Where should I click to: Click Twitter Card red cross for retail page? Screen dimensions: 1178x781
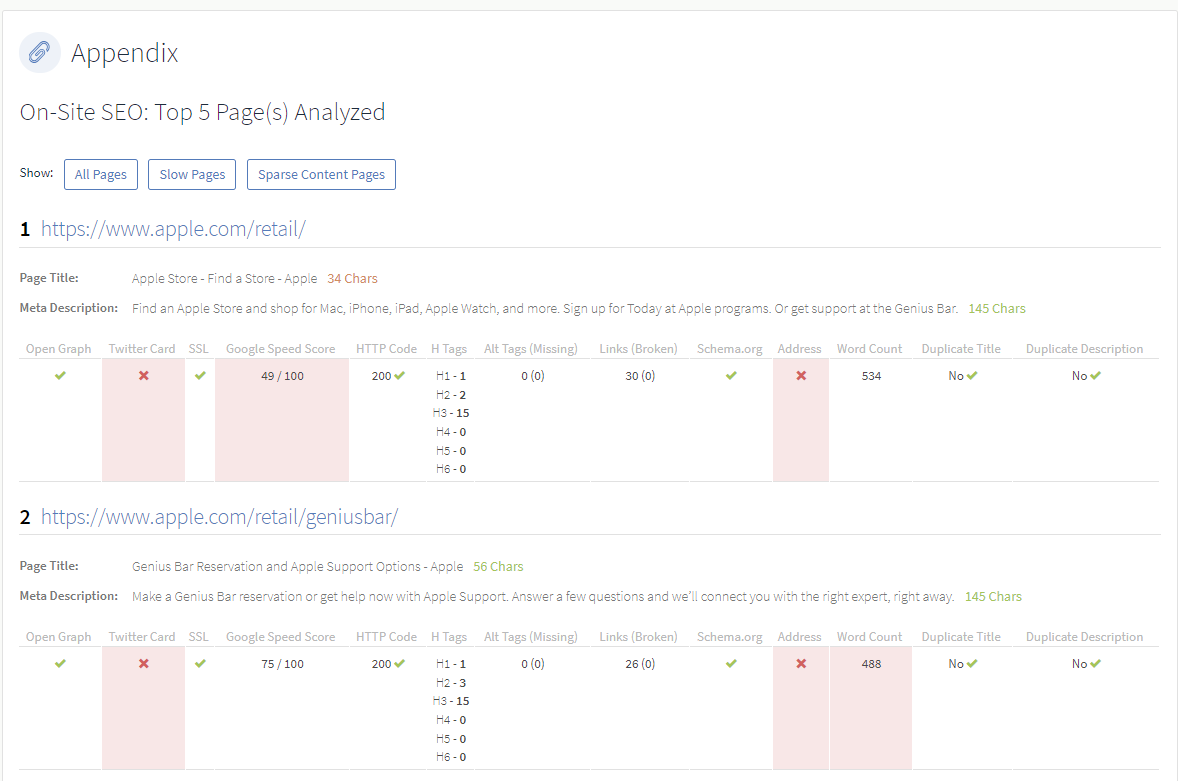(x=143, y=375)
